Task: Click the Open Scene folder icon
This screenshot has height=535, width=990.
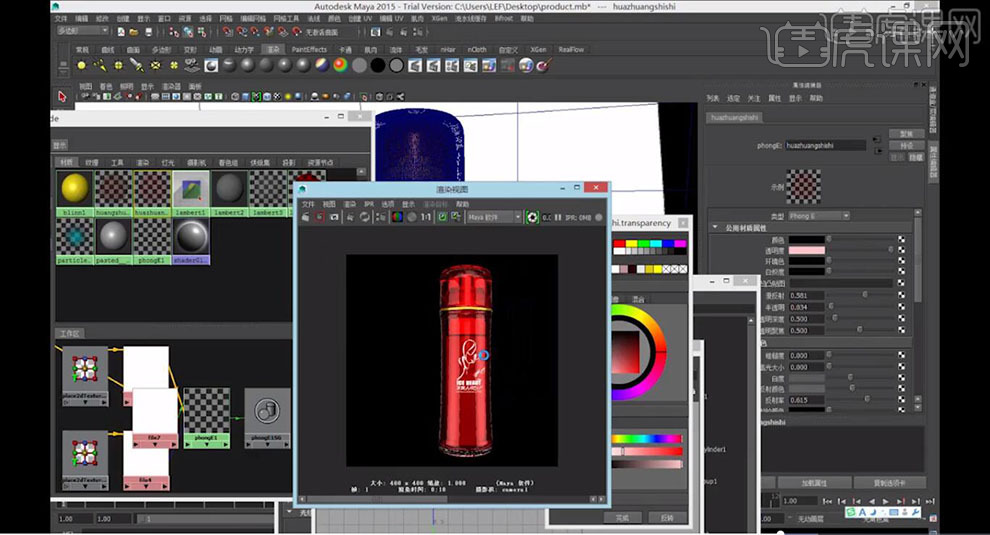Action: click(134, 32)
